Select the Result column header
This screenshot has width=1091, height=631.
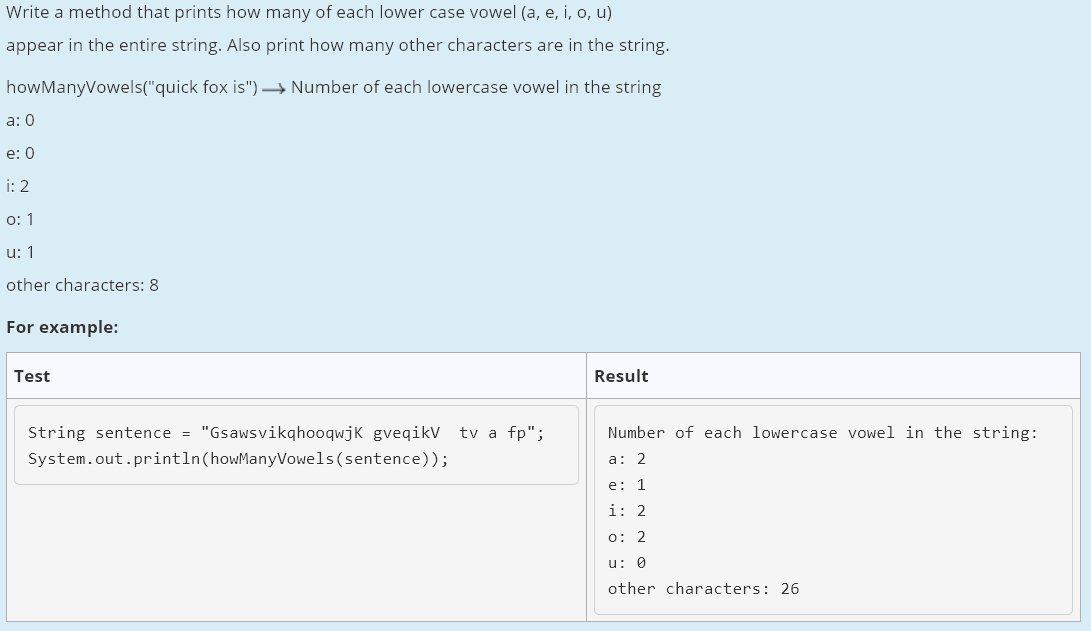tap(621, 376)
